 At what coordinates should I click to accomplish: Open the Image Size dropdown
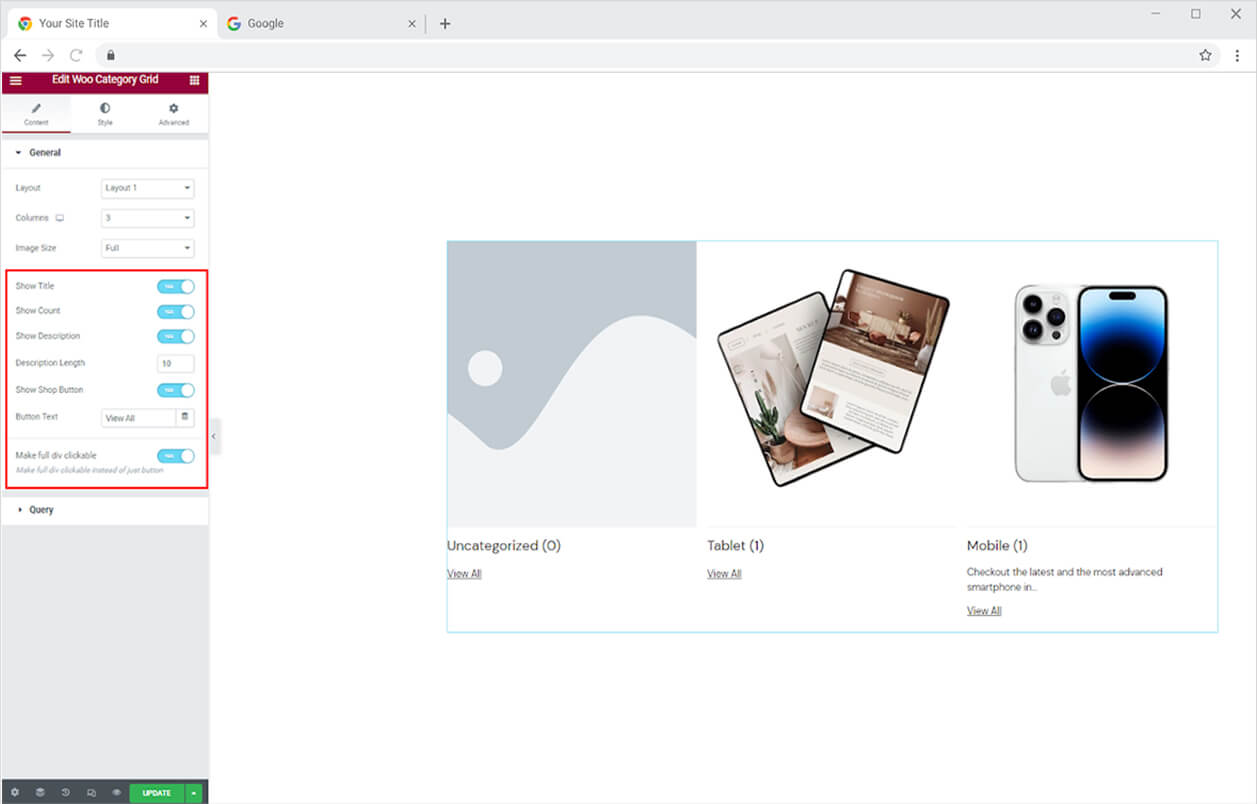[x=148, y=248]
